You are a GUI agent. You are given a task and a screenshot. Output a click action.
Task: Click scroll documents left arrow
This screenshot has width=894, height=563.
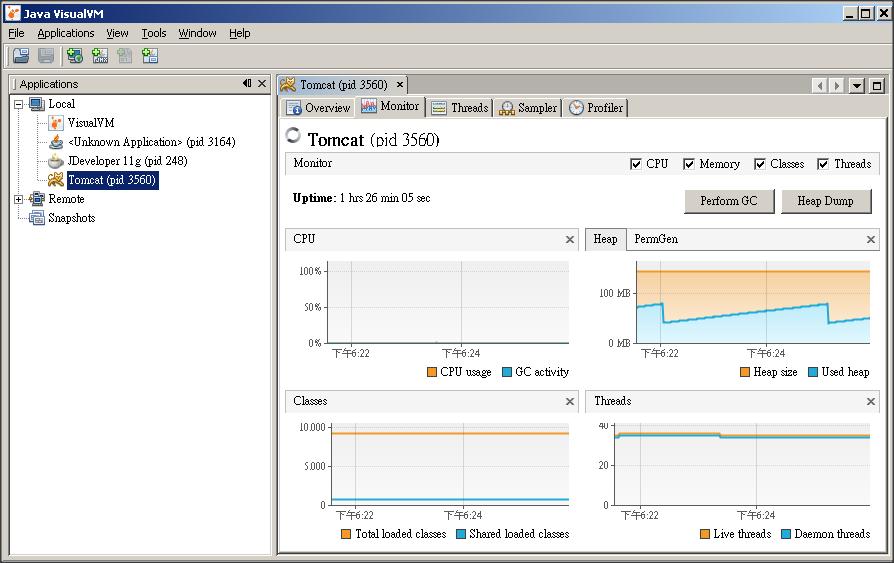coord(820,86)
